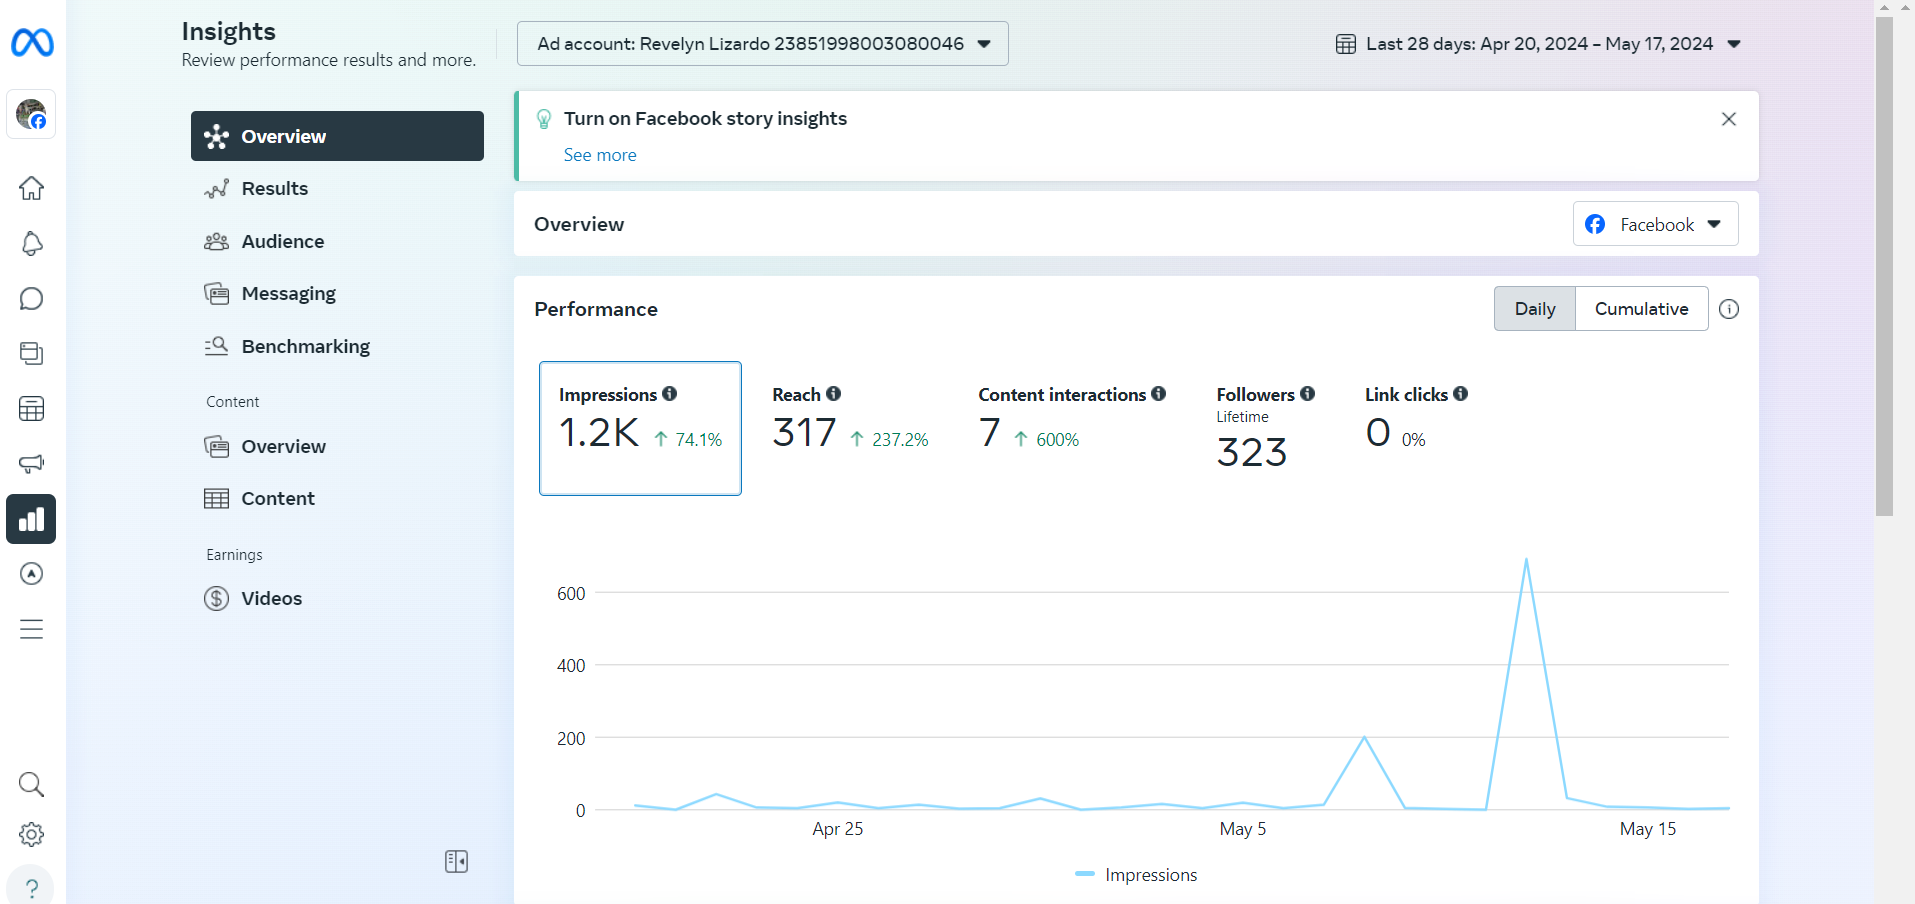Go to Audience in the sidebar

[x=283, y=241]
